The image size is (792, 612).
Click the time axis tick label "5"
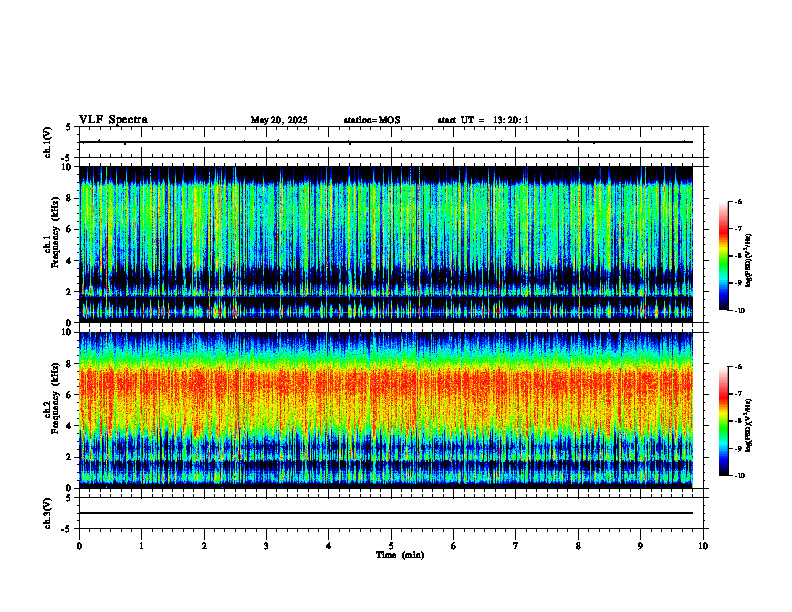point(391,546)
